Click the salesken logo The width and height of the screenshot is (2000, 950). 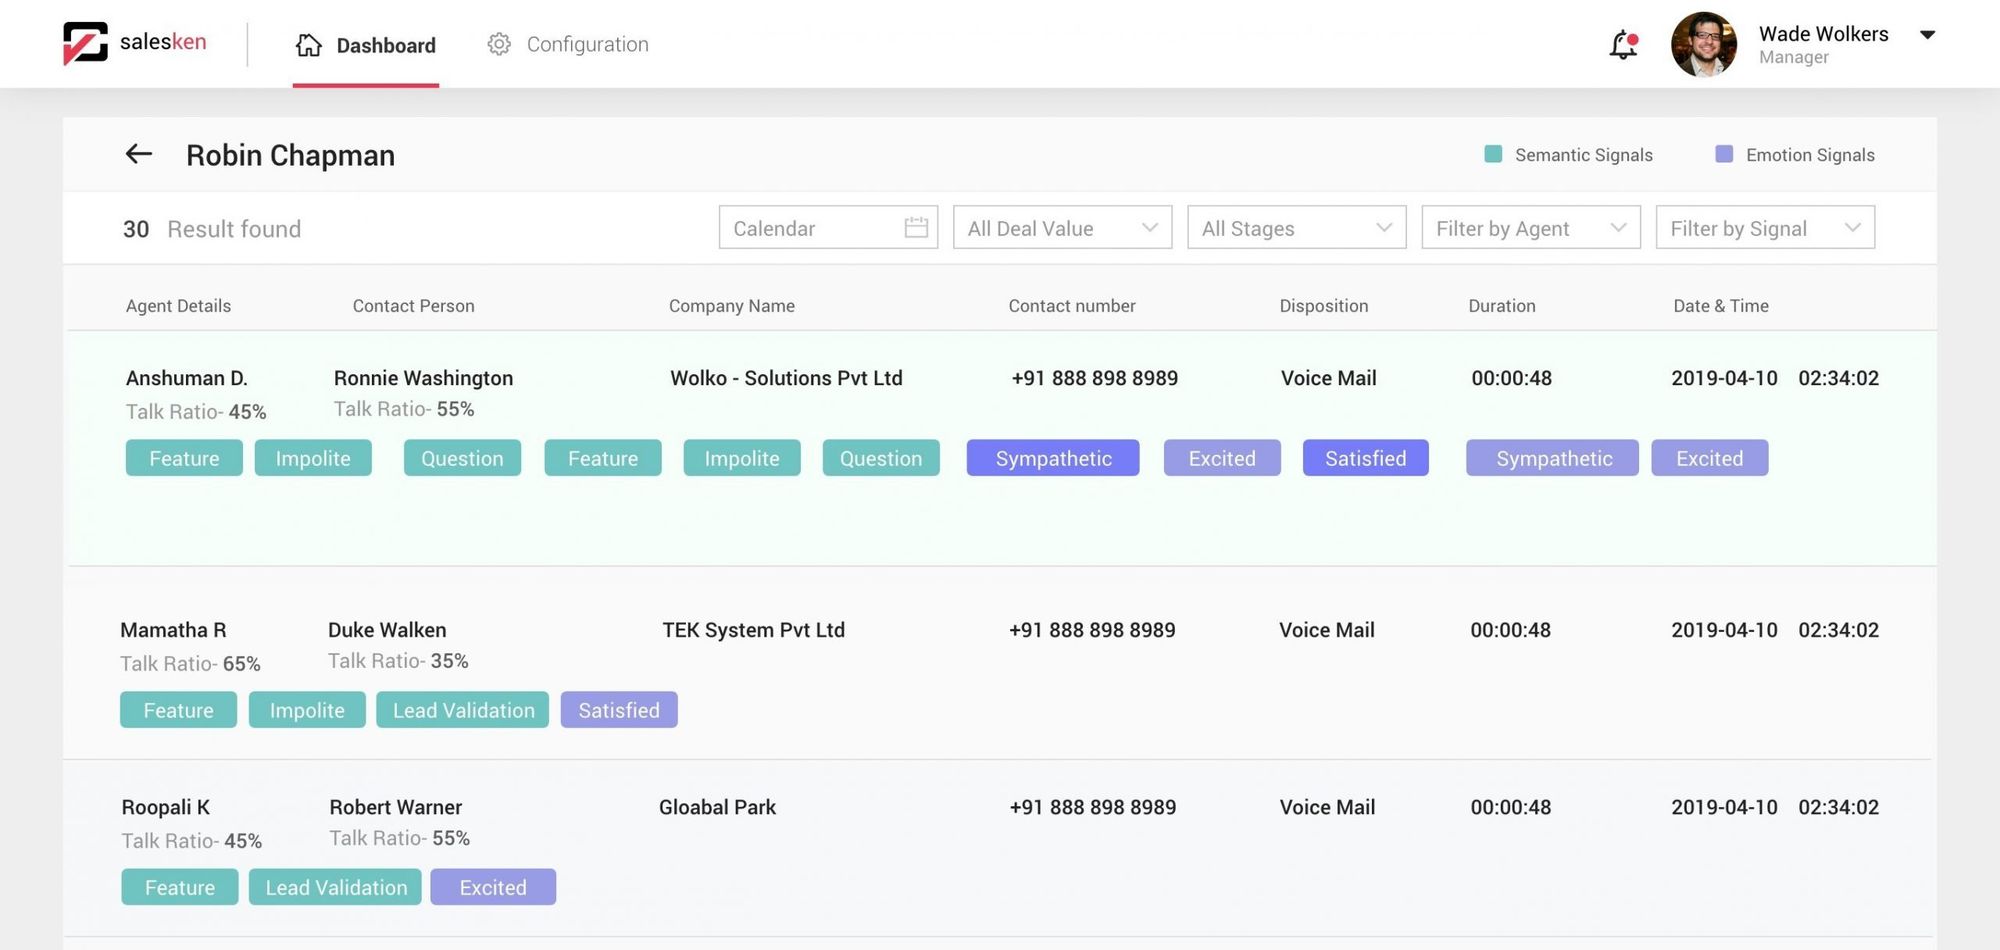pos(135,43)
